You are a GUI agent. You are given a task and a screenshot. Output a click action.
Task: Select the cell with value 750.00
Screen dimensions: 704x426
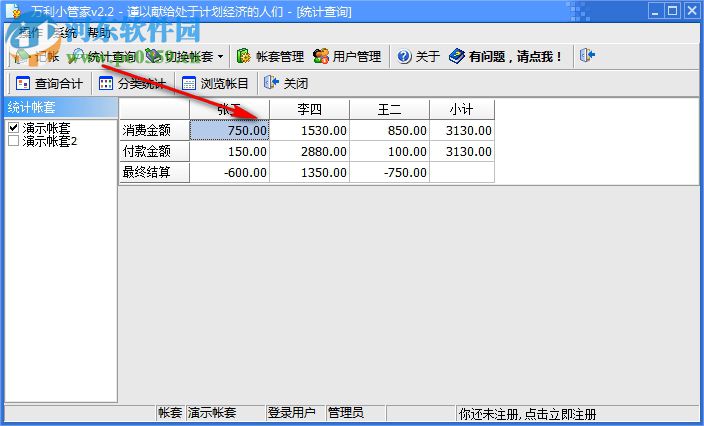pos(229,131)
